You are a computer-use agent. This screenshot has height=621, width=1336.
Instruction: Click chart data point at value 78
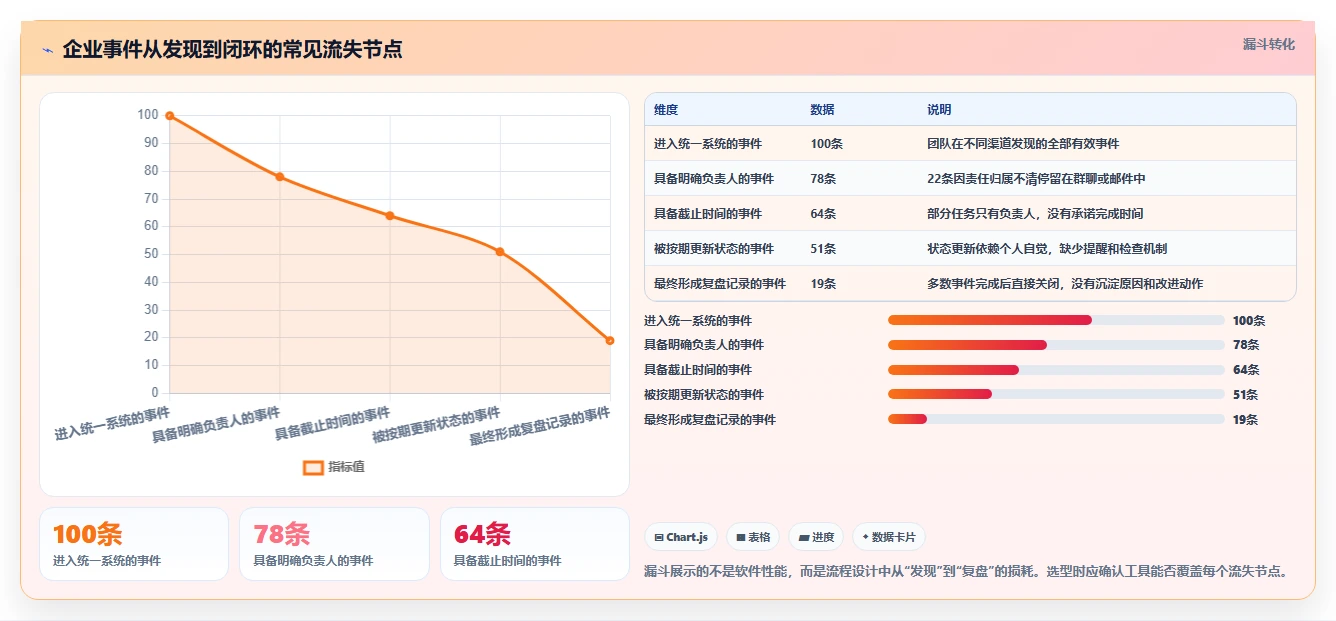[x=280, y=177]
